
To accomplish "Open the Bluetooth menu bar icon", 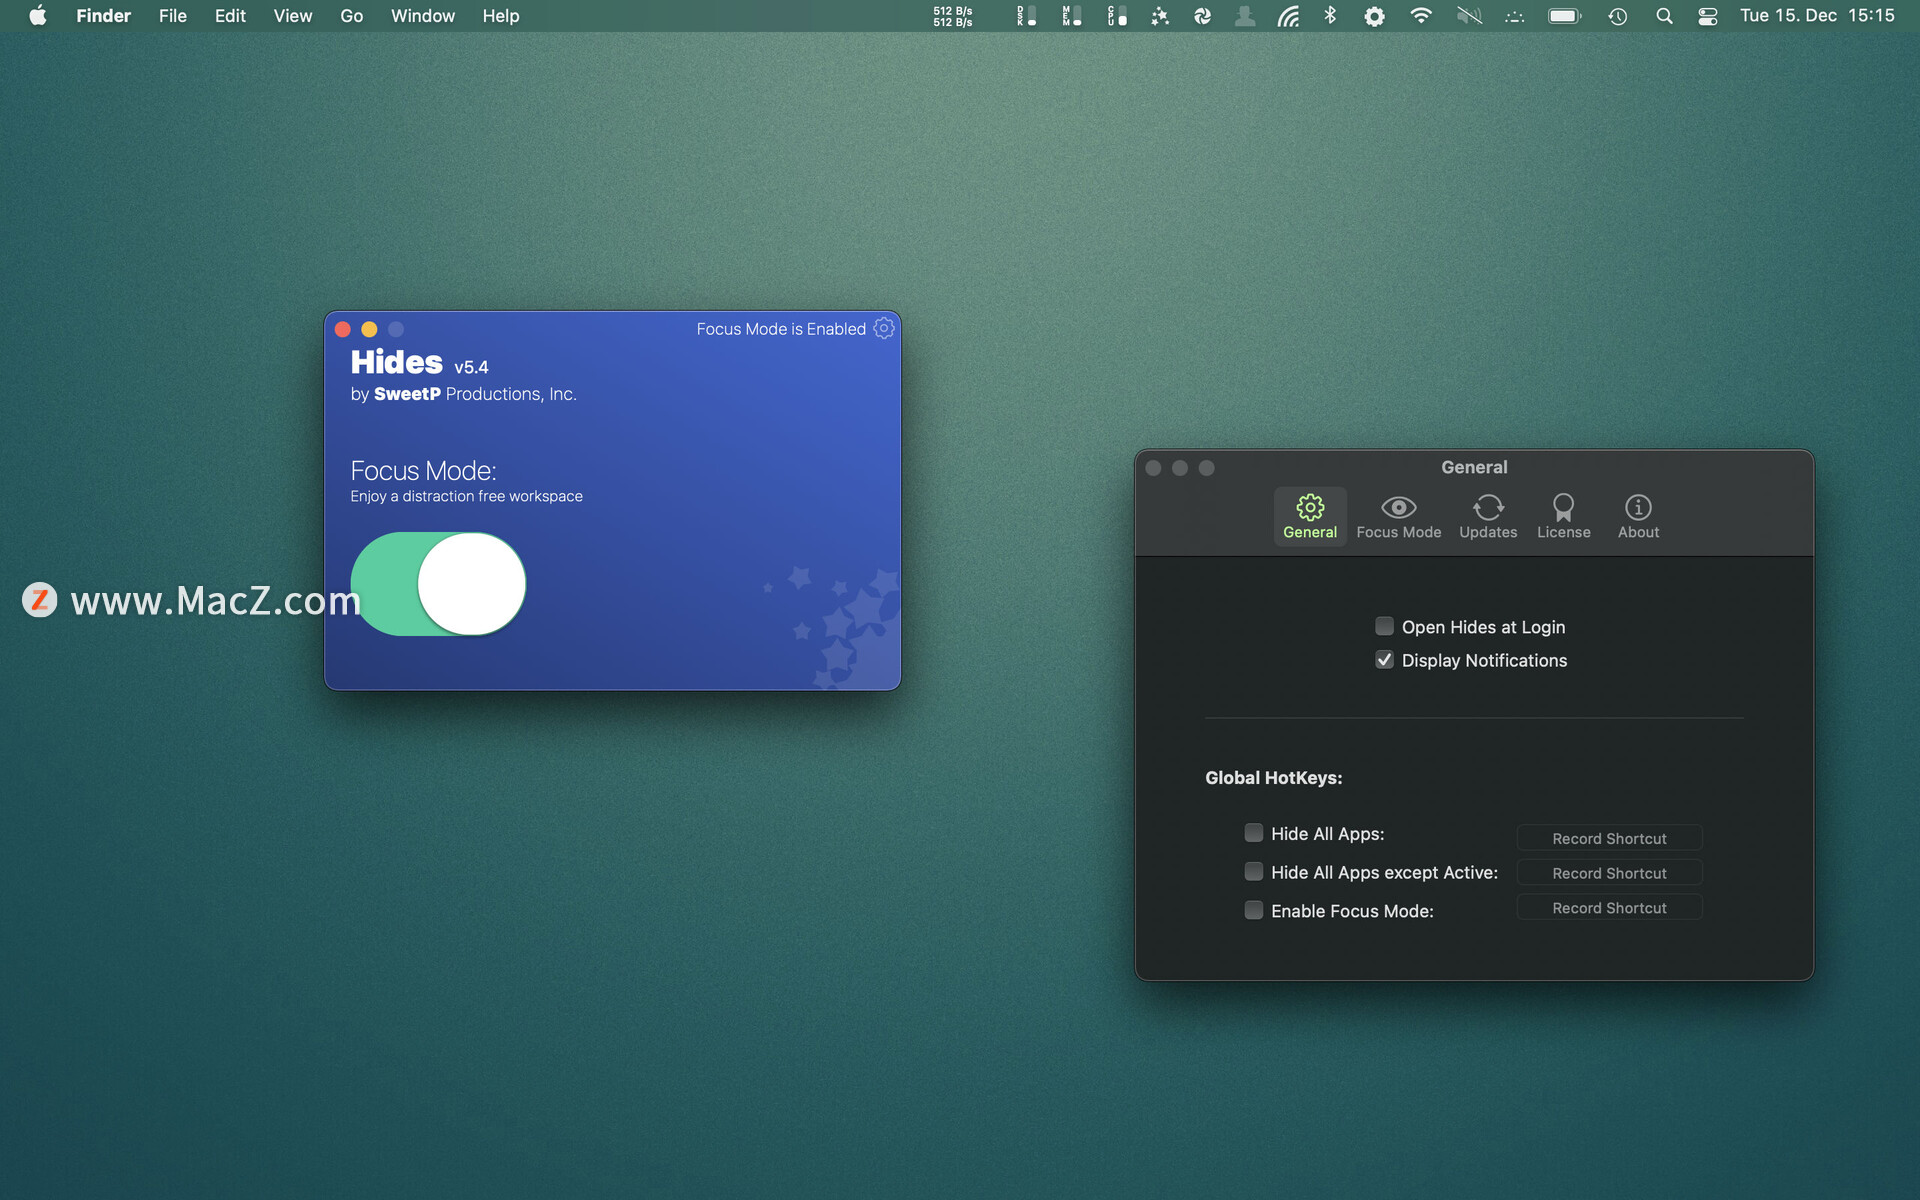I will (1330, 16).
